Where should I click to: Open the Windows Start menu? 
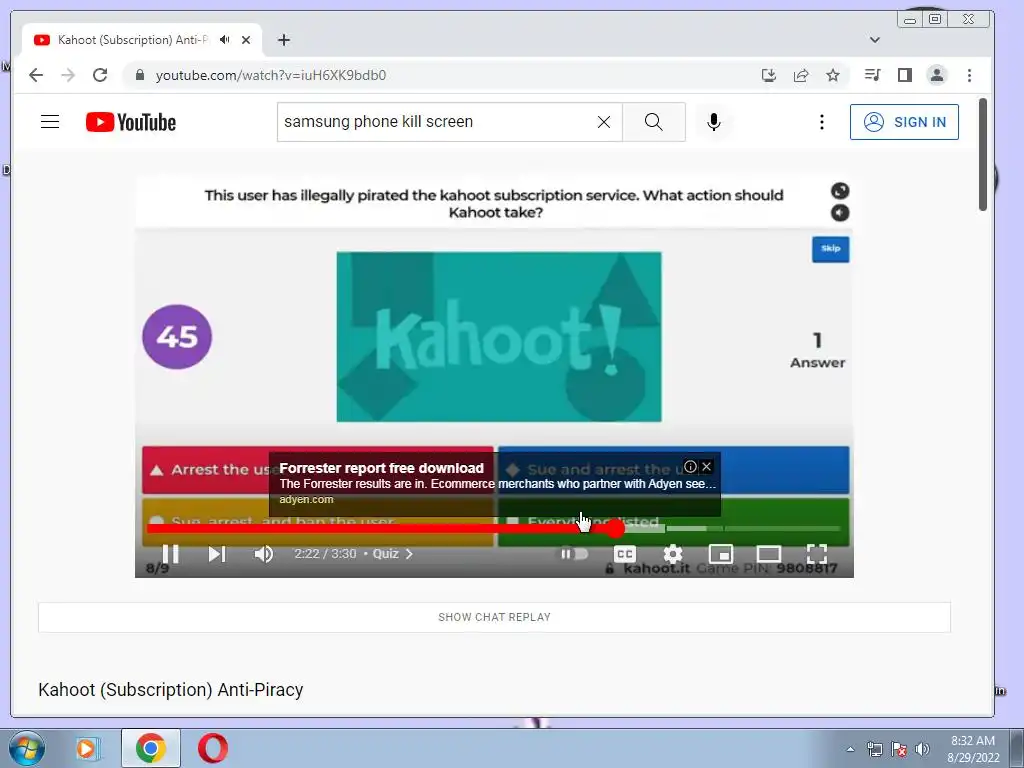27,748
